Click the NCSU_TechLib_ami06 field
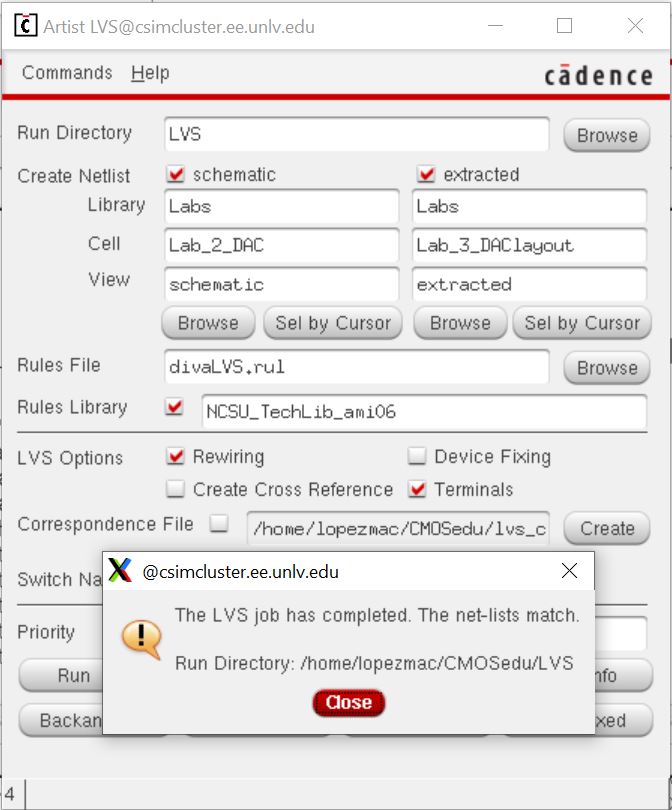The width and height of the screenshot is (672, 810). pyautogui.click(x=424, y=412)
